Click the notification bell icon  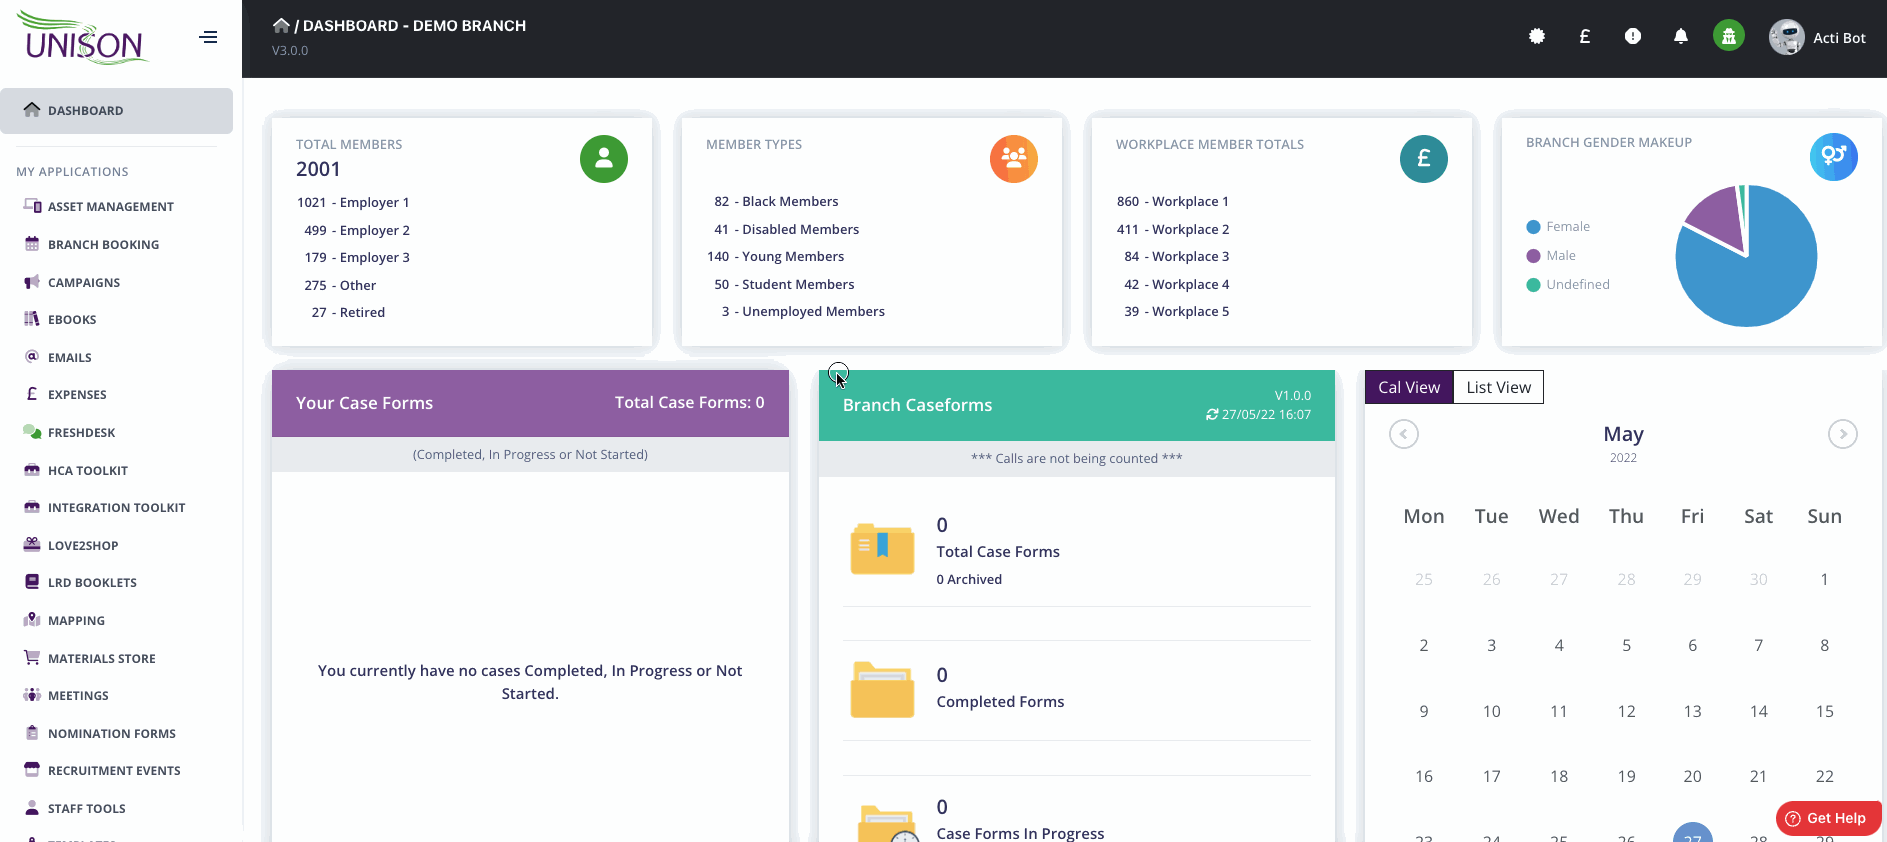(x=1680, y=37)
